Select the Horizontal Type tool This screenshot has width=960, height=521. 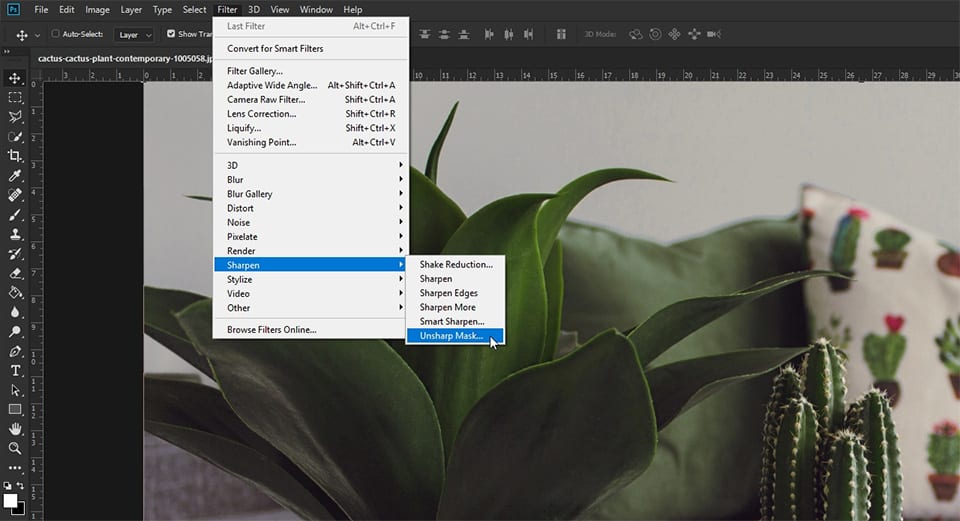click(15, 370)
